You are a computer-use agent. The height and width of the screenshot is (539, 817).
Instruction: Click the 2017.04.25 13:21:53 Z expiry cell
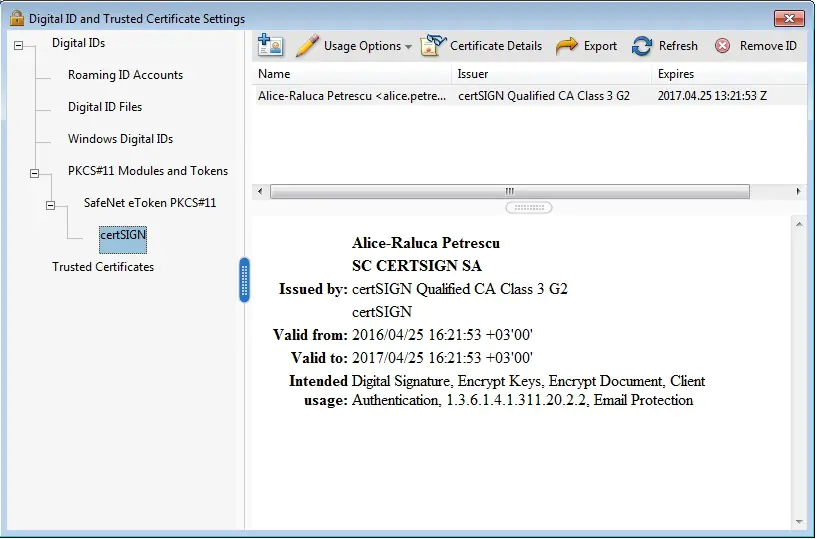click(x=712, y=96)
